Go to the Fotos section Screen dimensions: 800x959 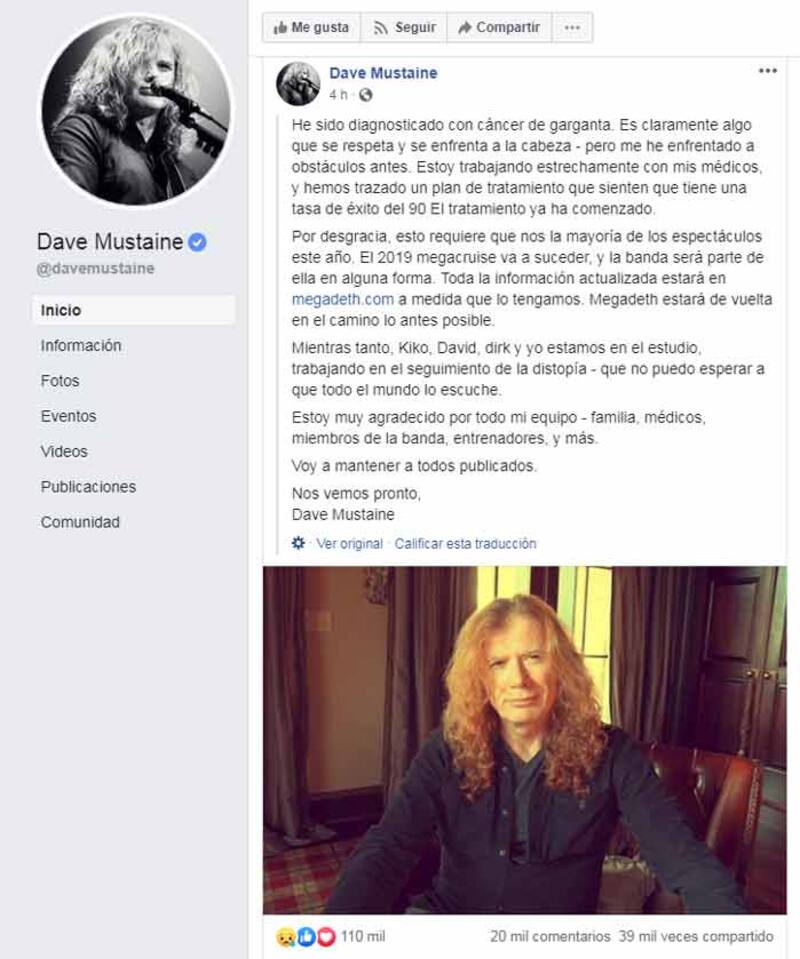pyautogui.click(x=60, y=381)
